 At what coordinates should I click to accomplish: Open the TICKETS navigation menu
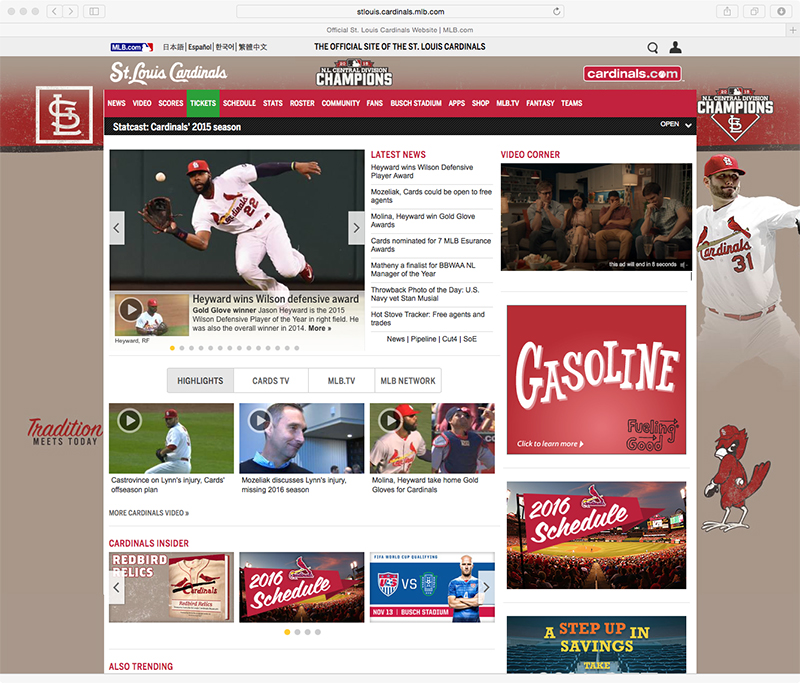[x=203, y=103]
